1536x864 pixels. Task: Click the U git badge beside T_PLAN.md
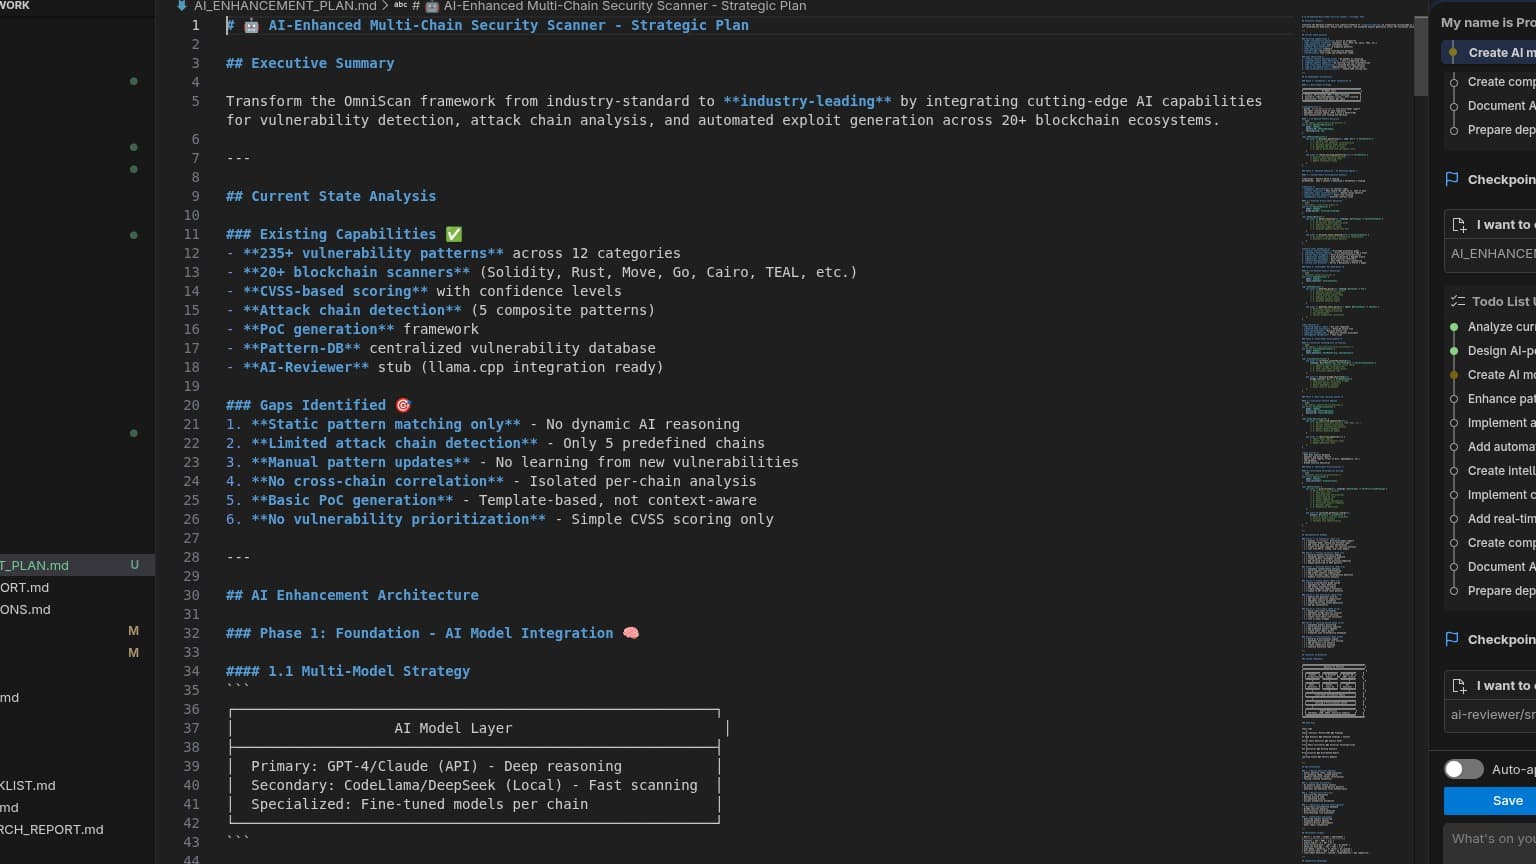pyautogui.click(x=134, y=565)
